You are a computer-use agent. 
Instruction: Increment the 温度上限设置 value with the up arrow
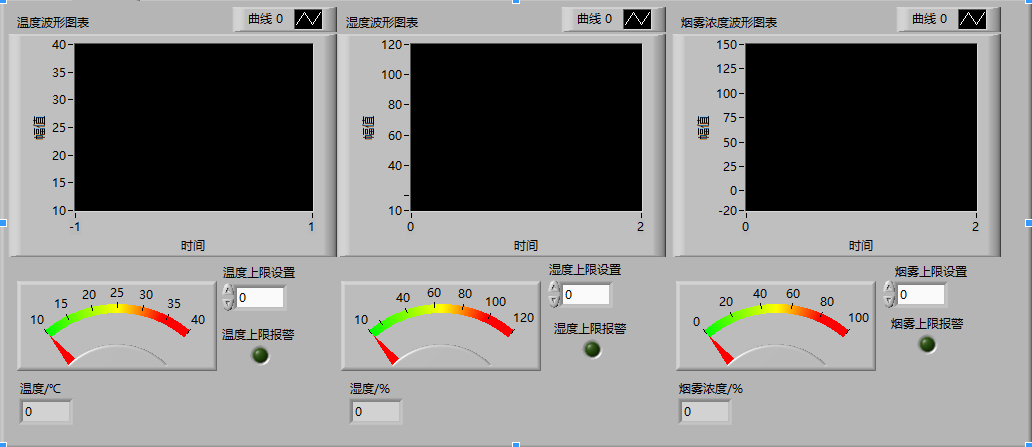(x=228, y=291)
